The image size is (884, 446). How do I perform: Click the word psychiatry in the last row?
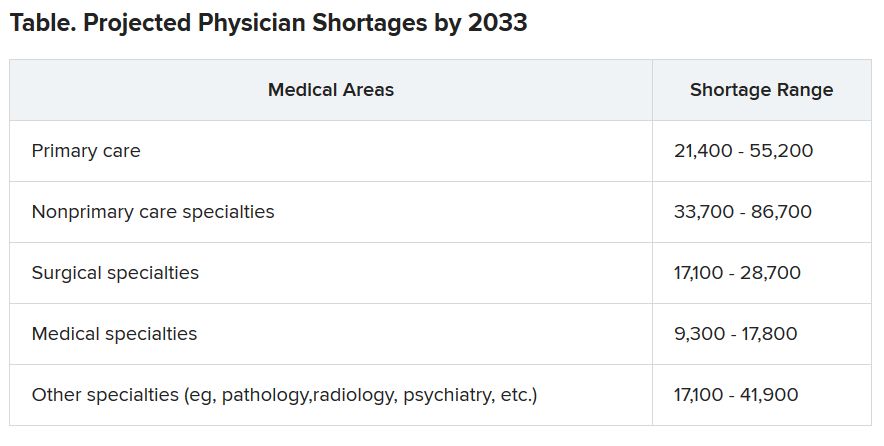tap(447, 395)
